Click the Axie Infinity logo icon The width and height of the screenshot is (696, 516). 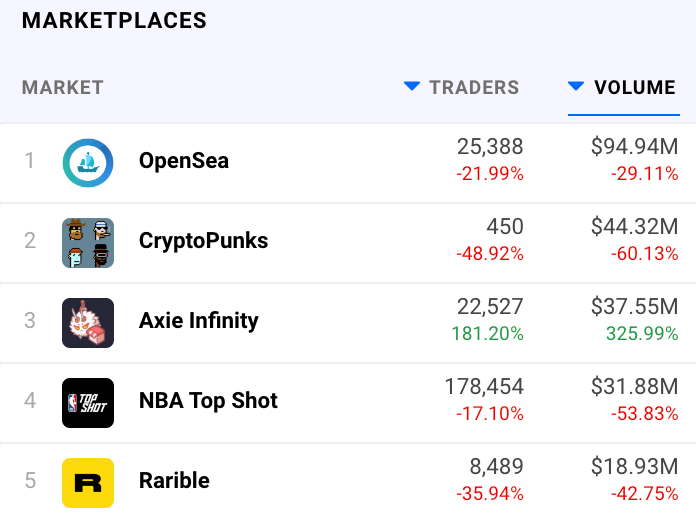[88, 322]
